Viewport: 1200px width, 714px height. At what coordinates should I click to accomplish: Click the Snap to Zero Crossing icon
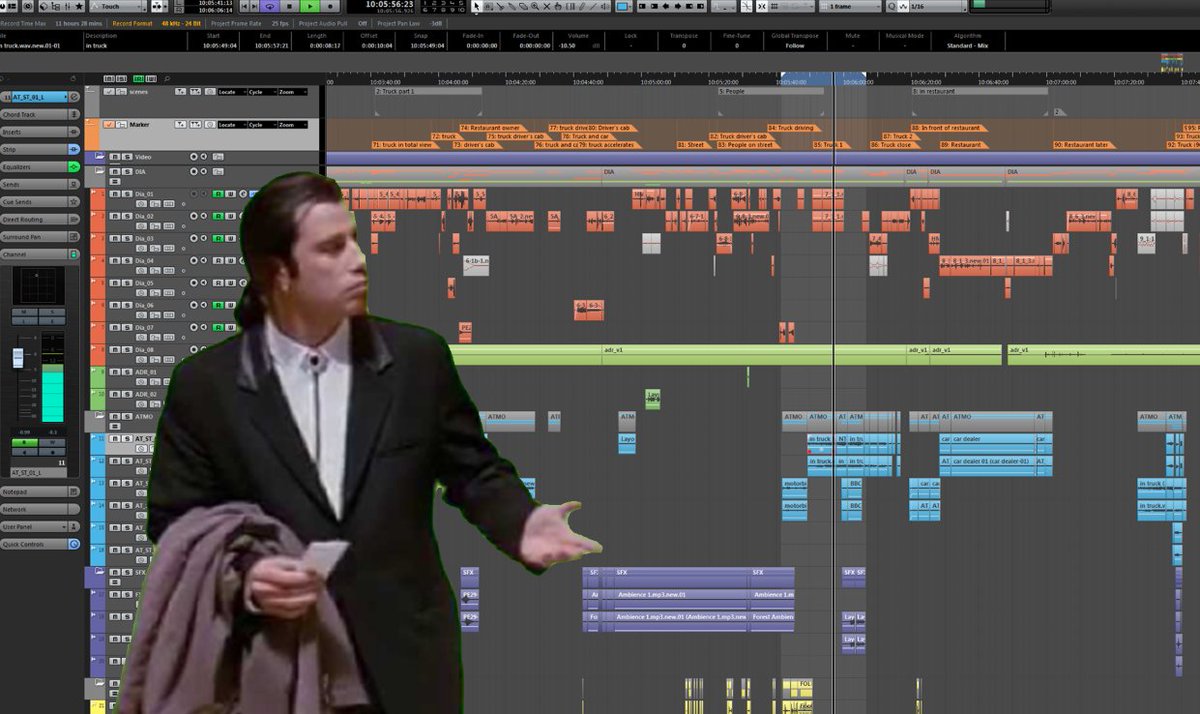pos(746,6)
